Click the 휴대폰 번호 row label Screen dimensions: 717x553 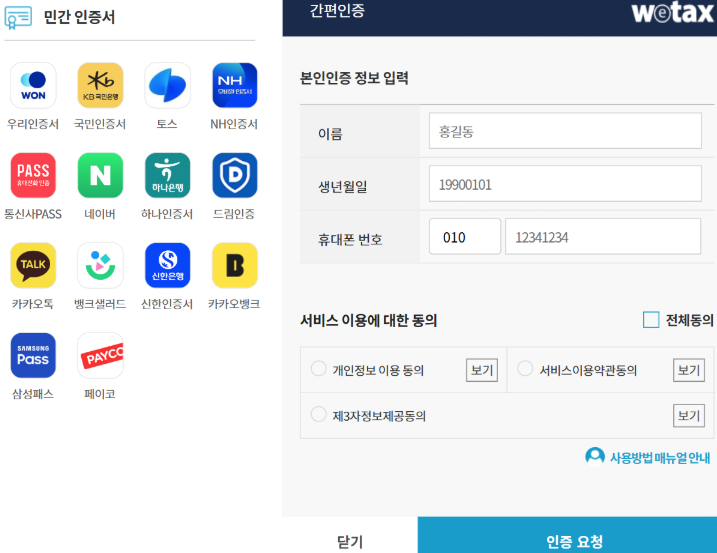point(350,239)
